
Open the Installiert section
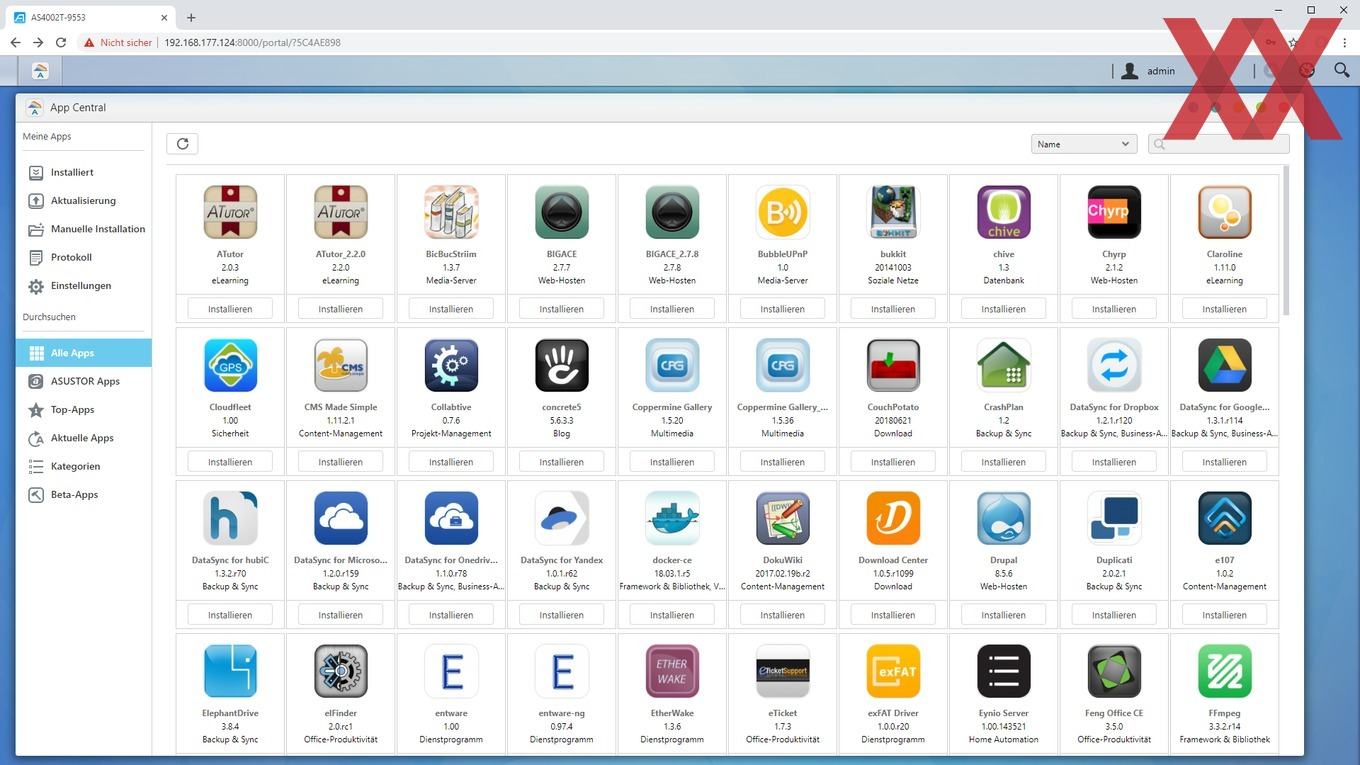84,172
